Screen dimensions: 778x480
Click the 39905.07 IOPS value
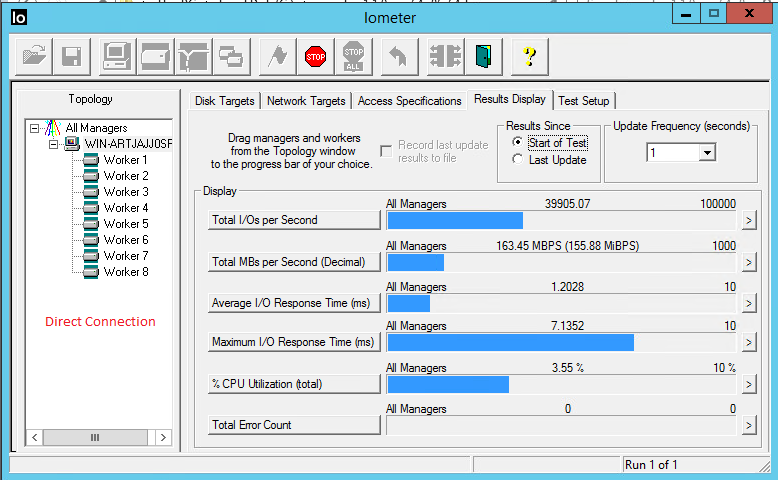568,204
